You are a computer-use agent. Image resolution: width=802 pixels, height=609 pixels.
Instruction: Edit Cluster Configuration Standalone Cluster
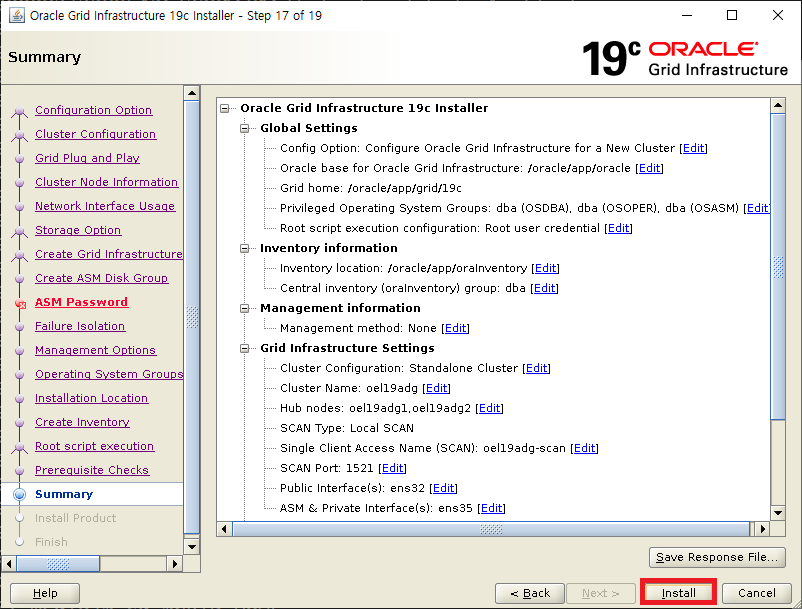click(x=537, y=368)
